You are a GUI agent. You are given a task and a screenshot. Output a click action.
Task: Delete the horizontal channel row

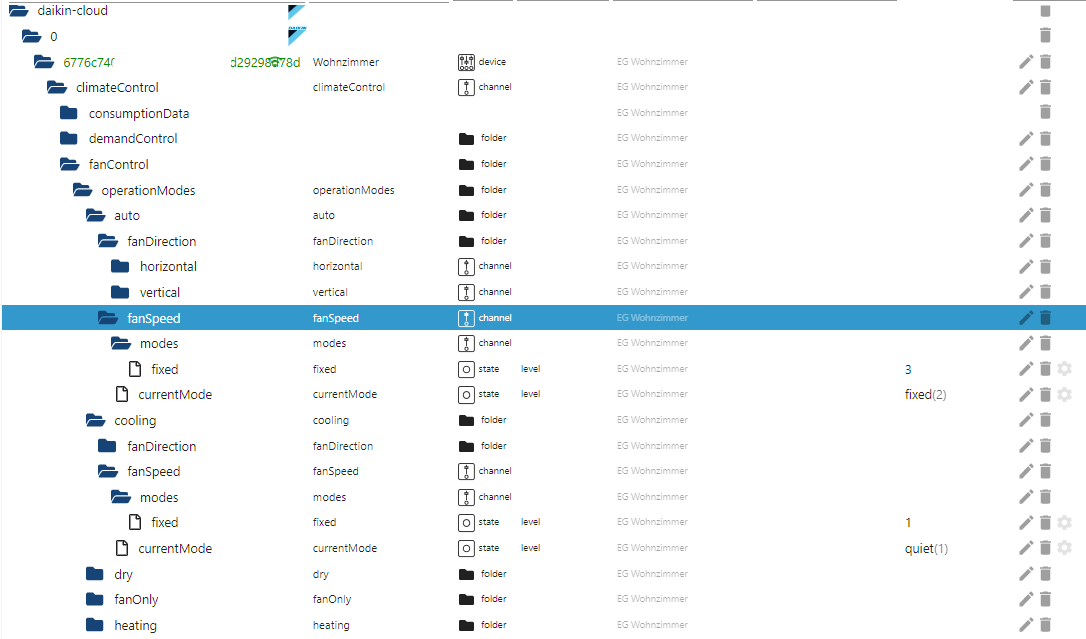coord(1046,267)
